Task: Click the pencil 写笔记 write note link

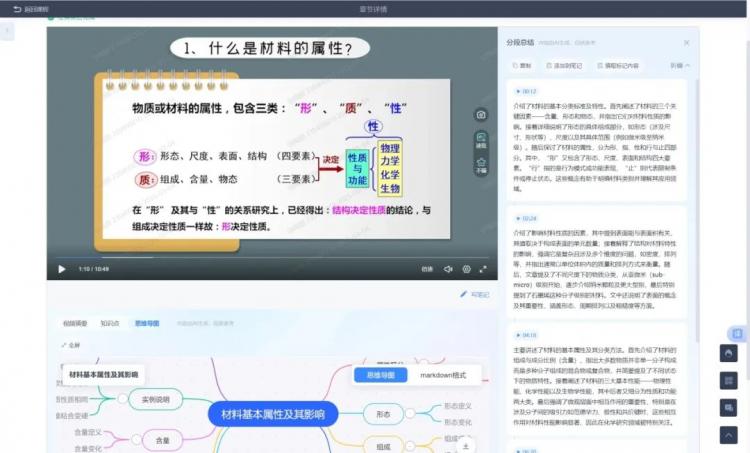Action: tap(475, 295)
